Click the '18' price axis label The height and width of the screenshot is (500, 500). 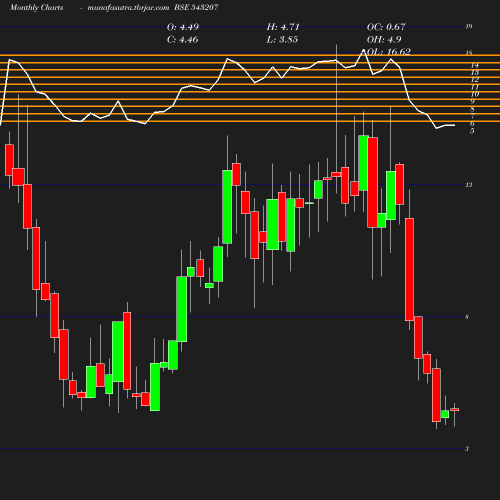tap(469, 53)
